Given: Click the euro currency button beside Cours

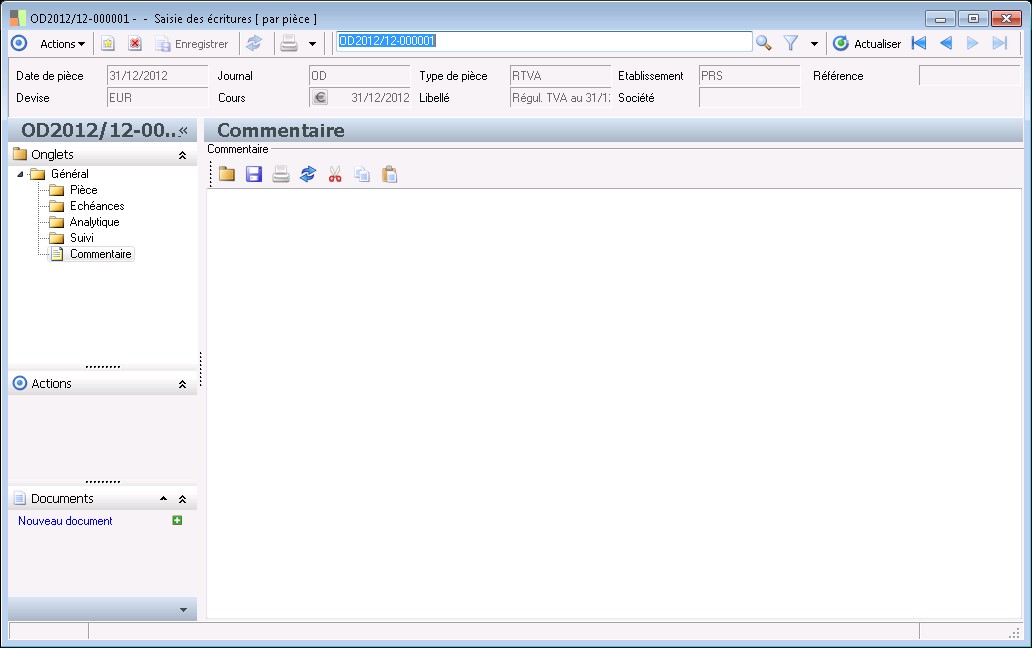Looking at the screenshot, I should click(320, 97).
